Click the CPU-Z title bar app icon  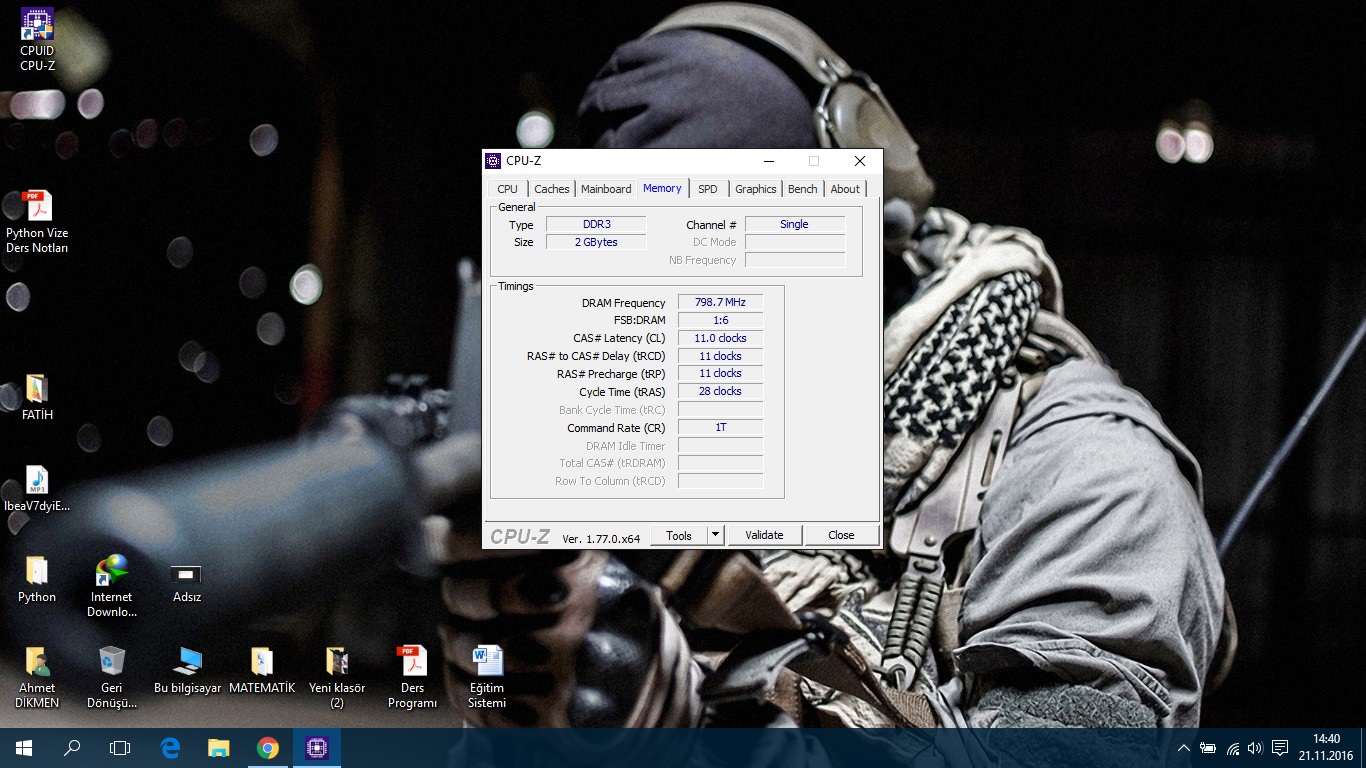(x=493, y=161)
